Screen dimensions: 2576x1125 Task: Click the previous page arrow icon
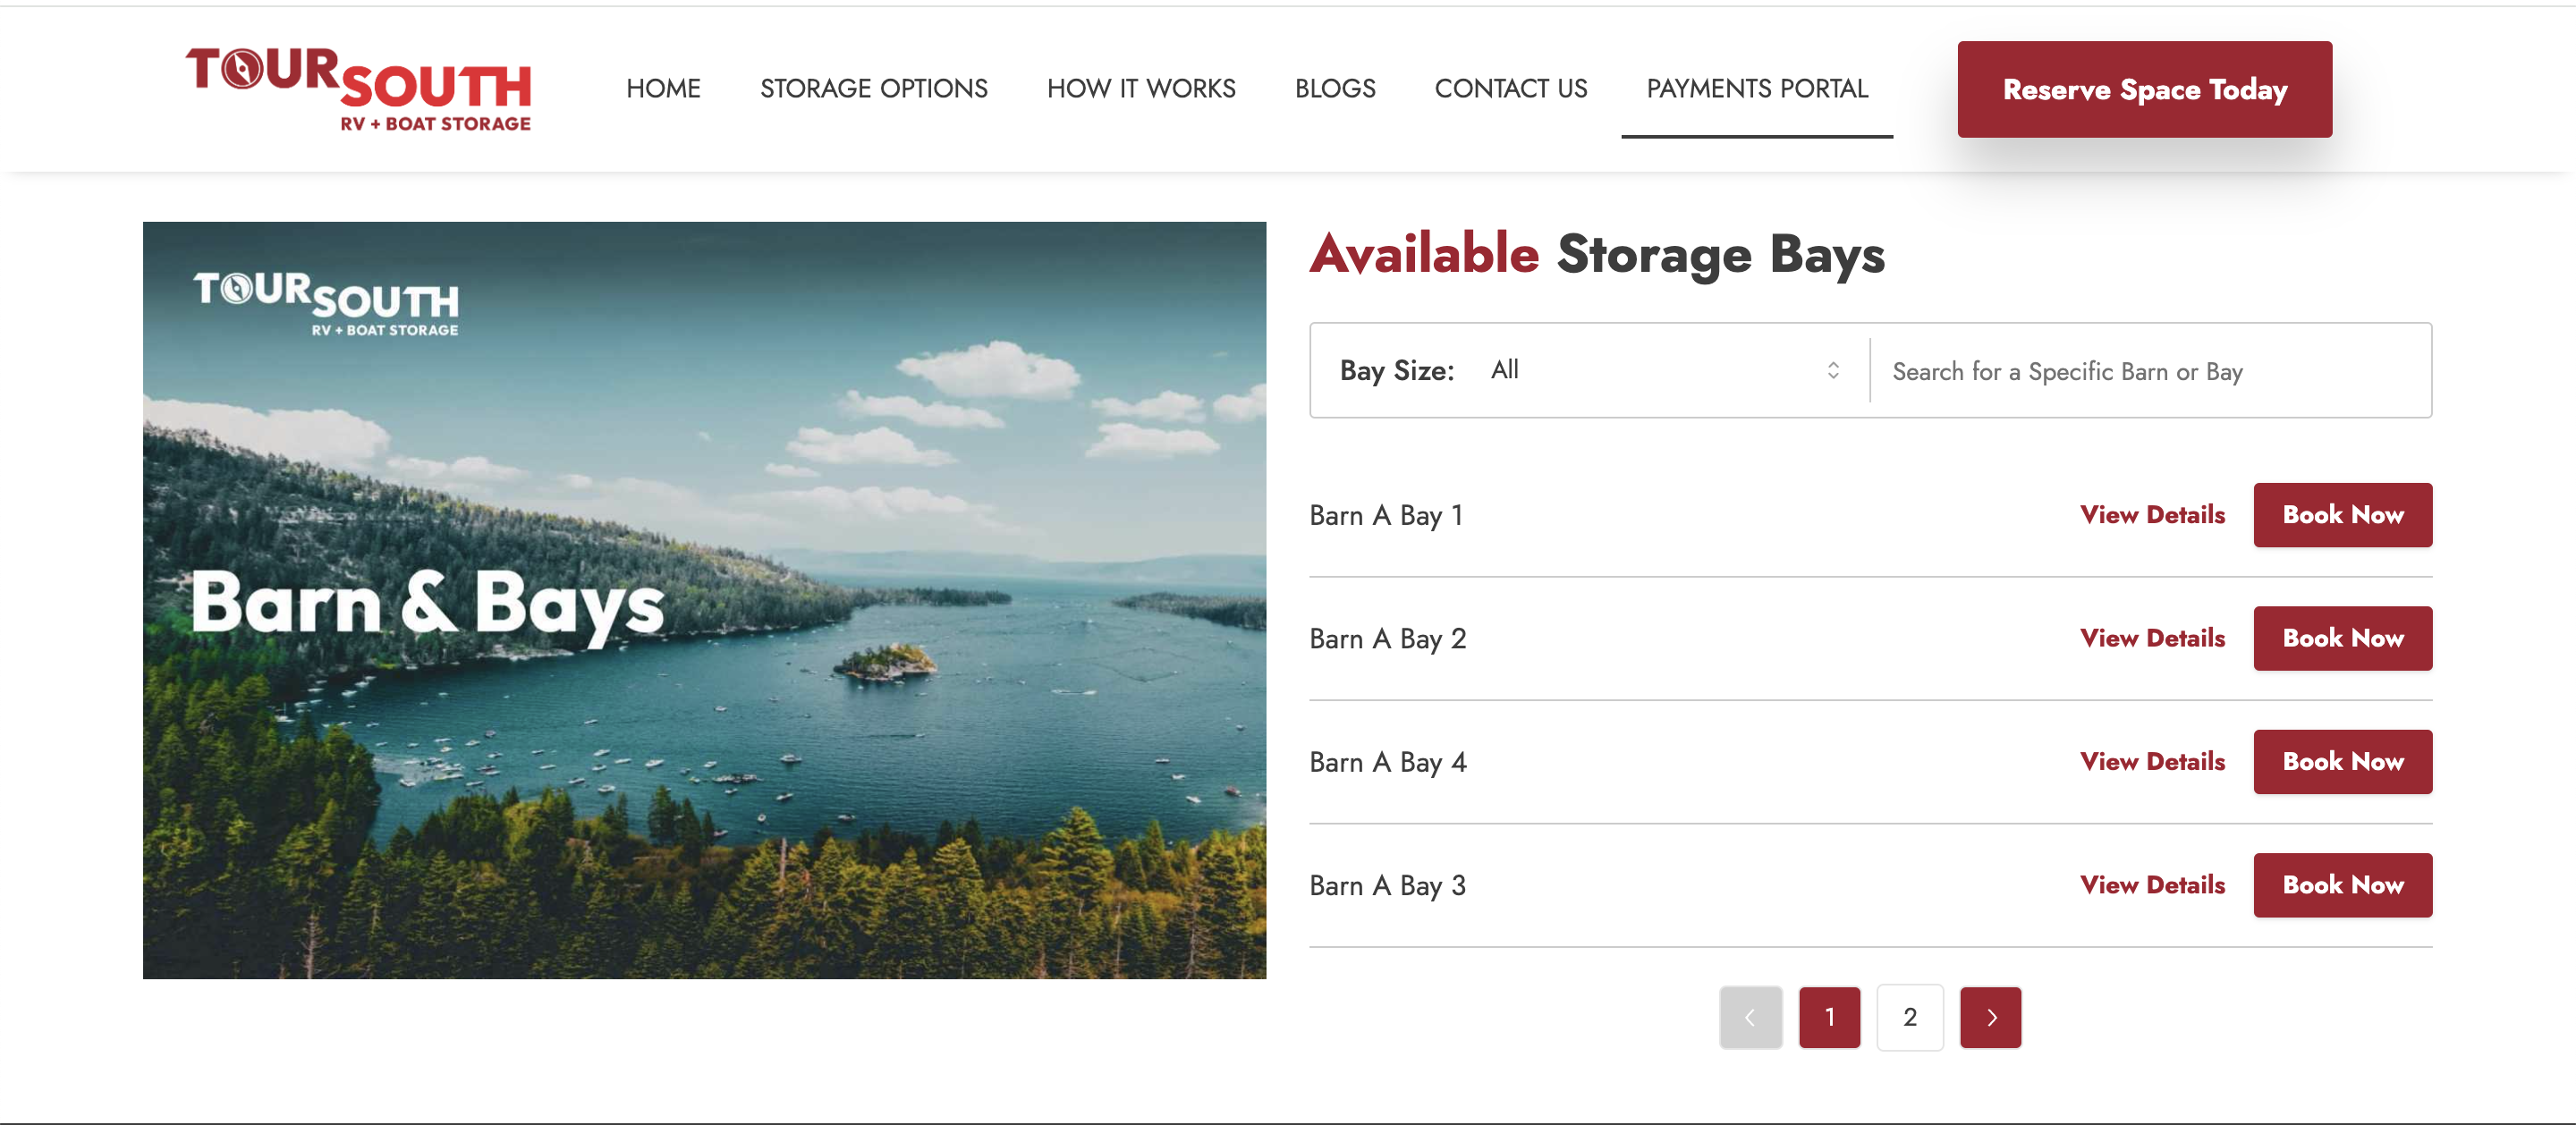coord(1749,1017)
